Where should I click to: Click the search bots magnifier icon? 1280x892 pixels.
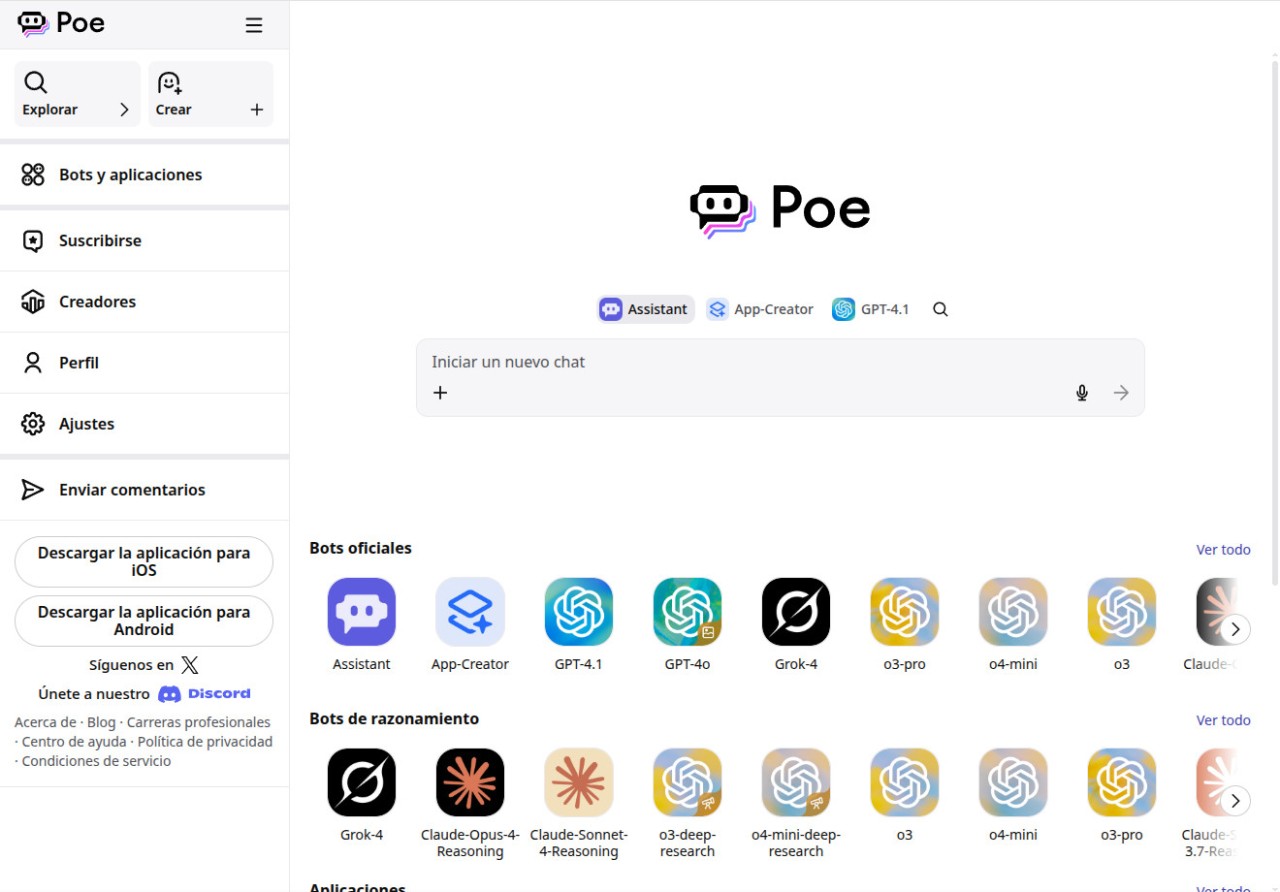940,310
